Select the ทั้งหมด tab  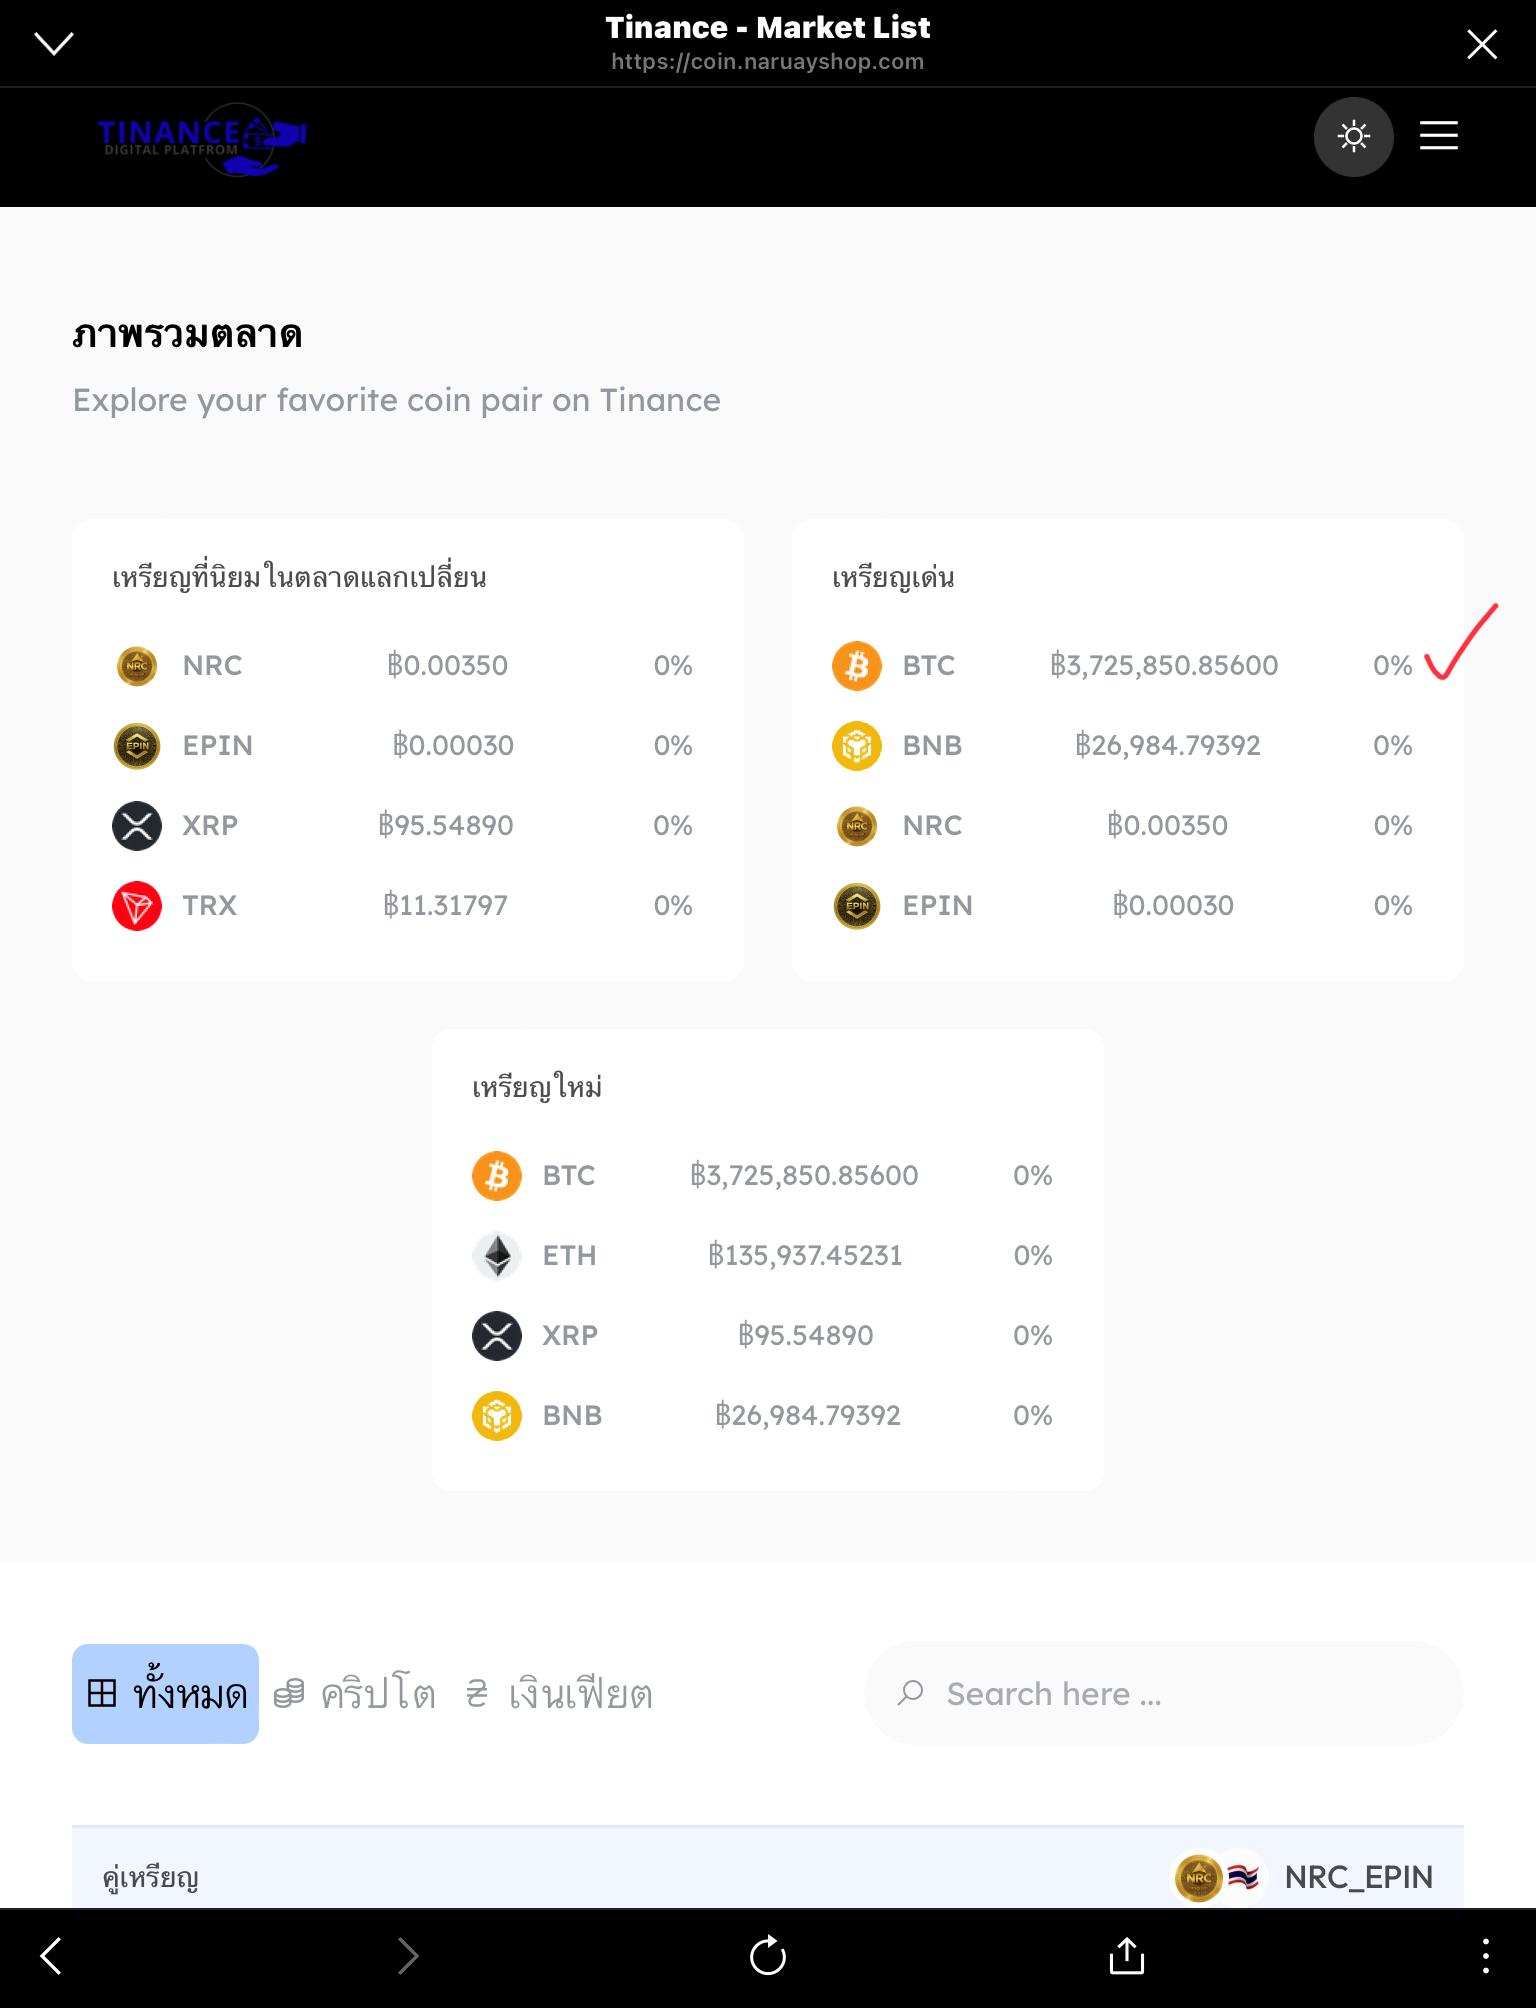pyautogui.click(x=165, y=1694)
